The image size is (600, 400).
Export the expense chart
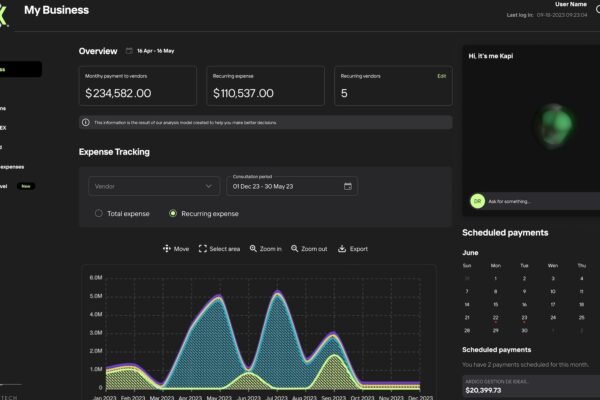pyautogui.click(x=353, y=249)
